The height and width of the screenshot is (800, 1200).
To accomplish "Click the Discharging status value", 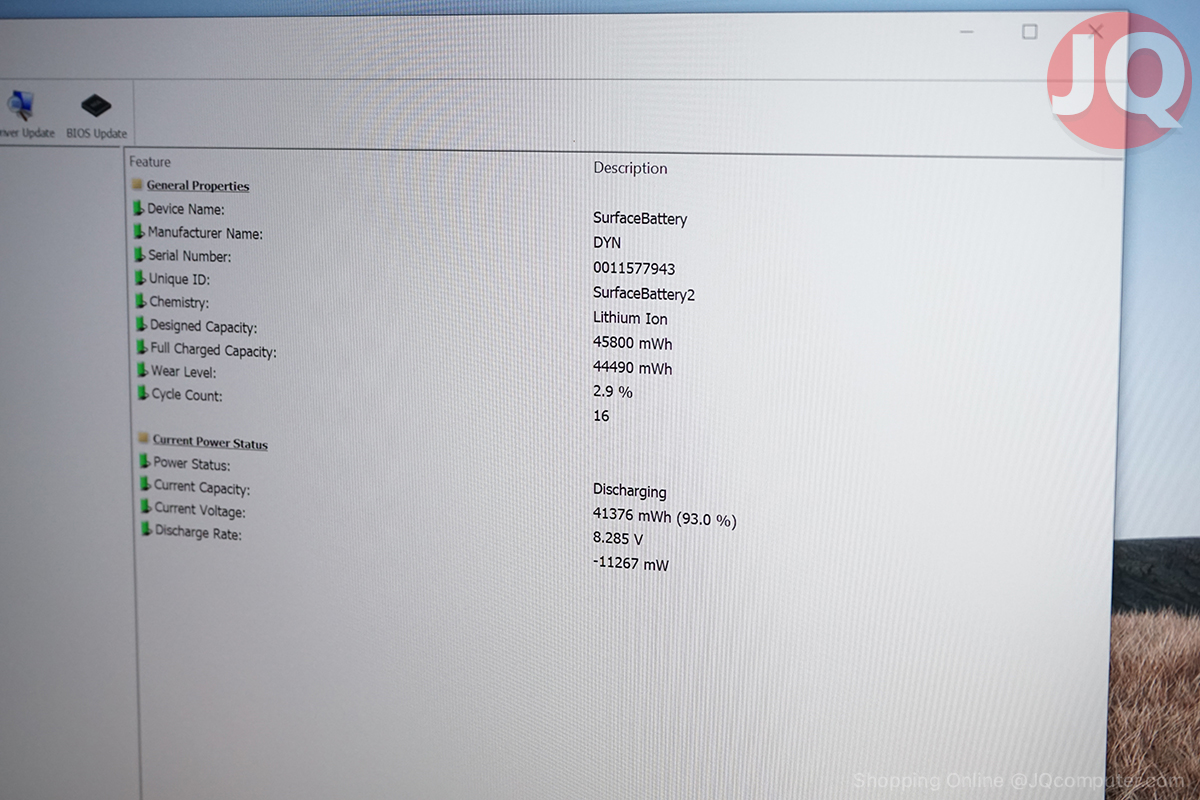I will point(630,492).
